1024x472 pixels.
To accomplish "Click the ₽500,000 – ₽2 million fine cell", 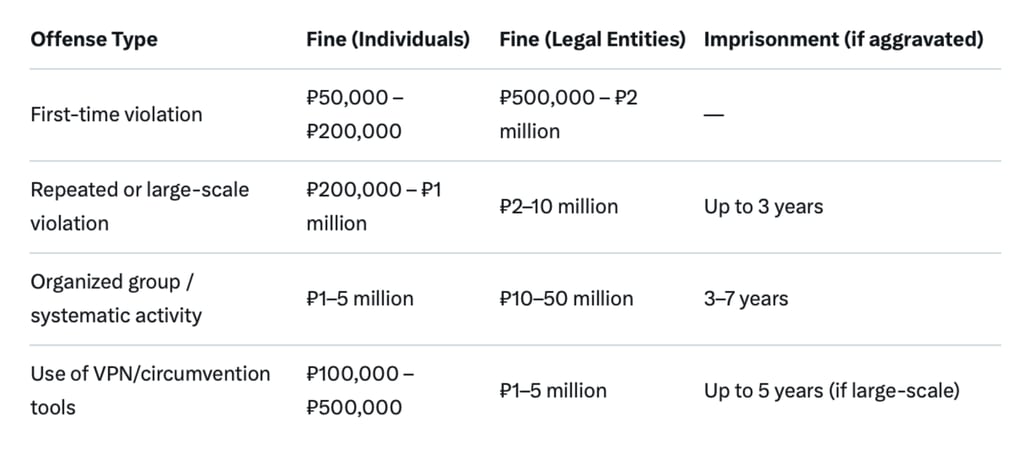I will (x=569, y=114).
